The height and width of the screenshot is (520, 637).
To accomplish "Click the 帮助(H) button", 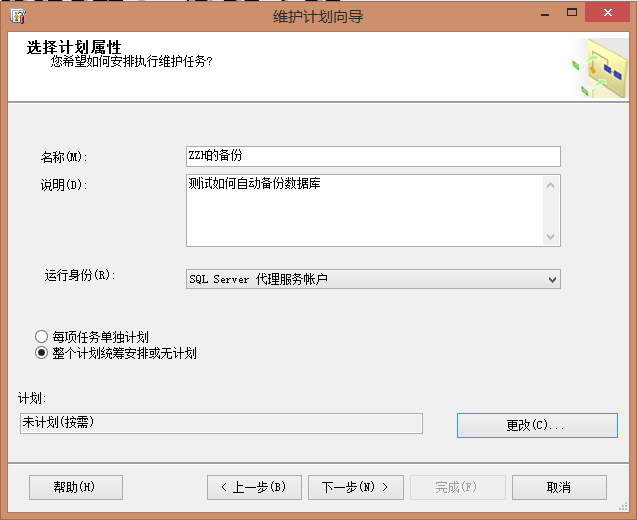I will (x=76, y=487).
